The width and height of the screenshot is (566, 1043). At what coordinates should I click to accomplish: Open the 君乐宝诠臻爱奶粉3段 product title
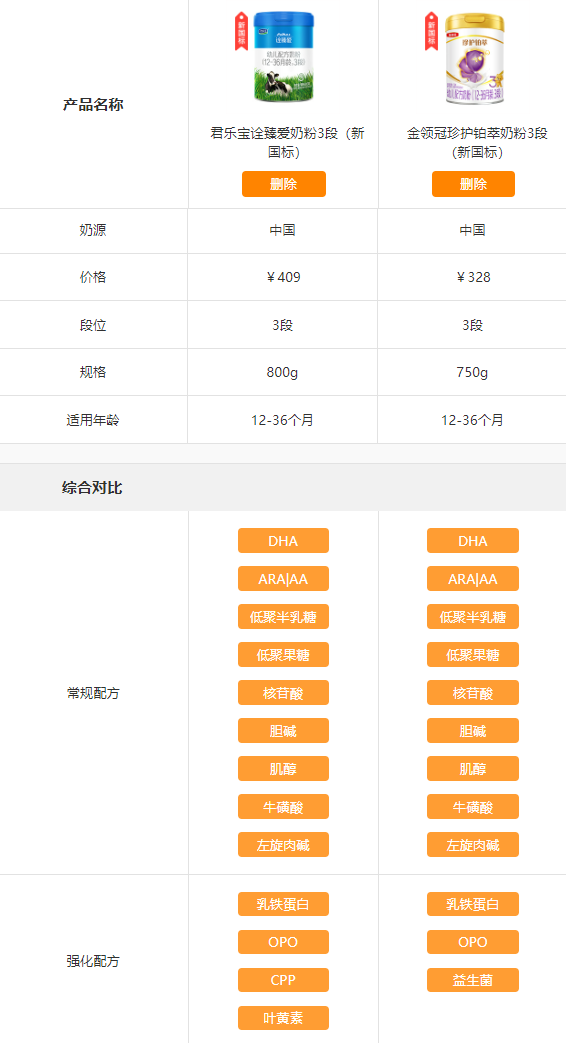[285, 142]
